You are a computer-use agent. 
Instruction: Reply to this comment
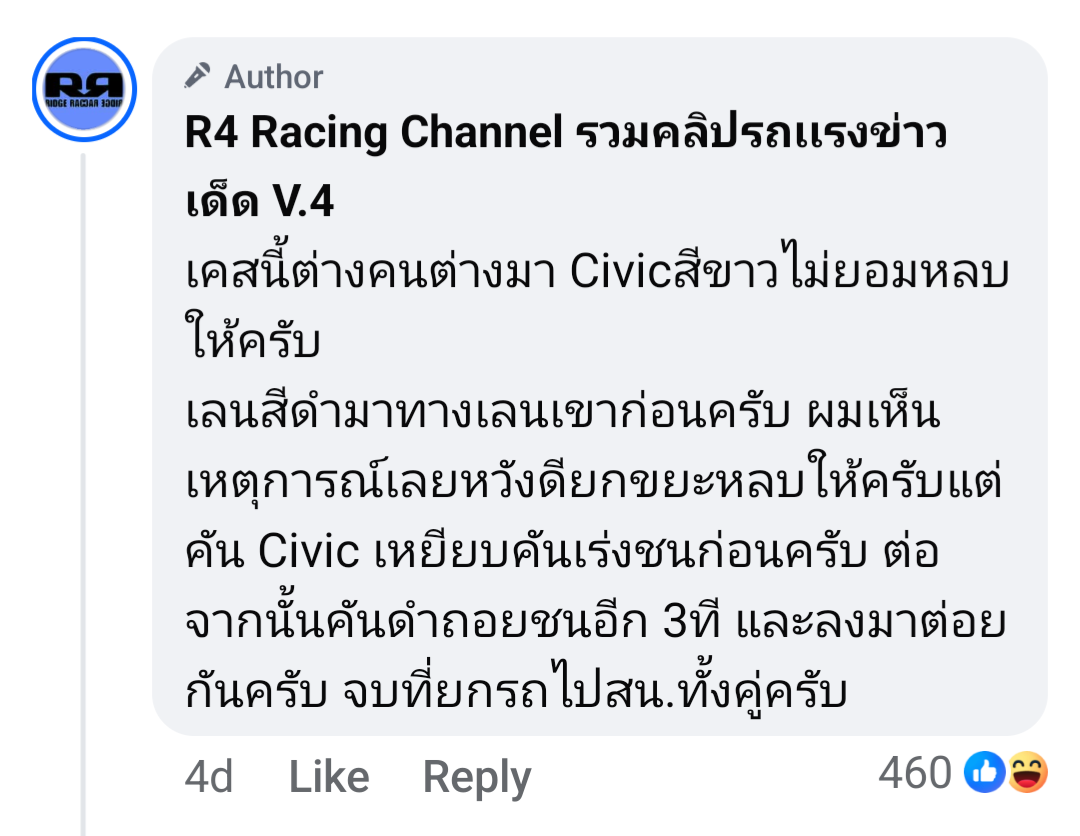(x=476, y=777)
